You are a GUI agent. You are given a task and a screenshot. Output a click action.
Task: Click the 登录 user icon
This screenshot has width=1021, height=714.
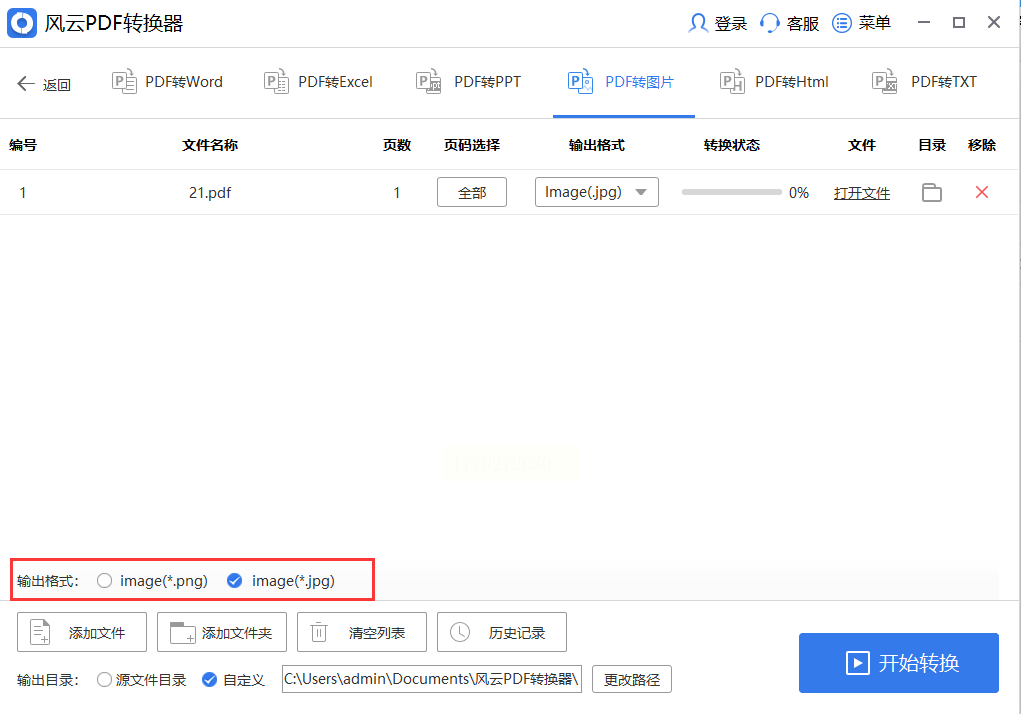click(x=697, y=23)
